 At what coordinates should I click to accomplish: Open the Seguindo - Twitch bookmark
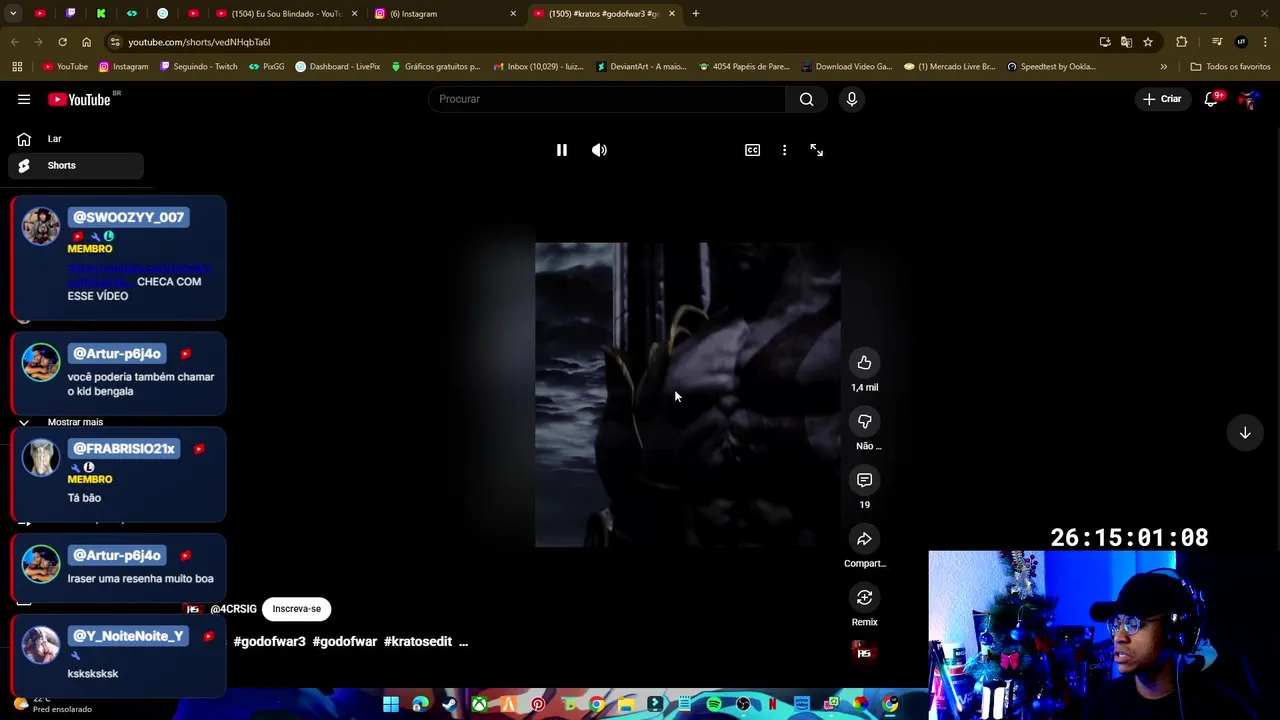[x=198, y=67]
